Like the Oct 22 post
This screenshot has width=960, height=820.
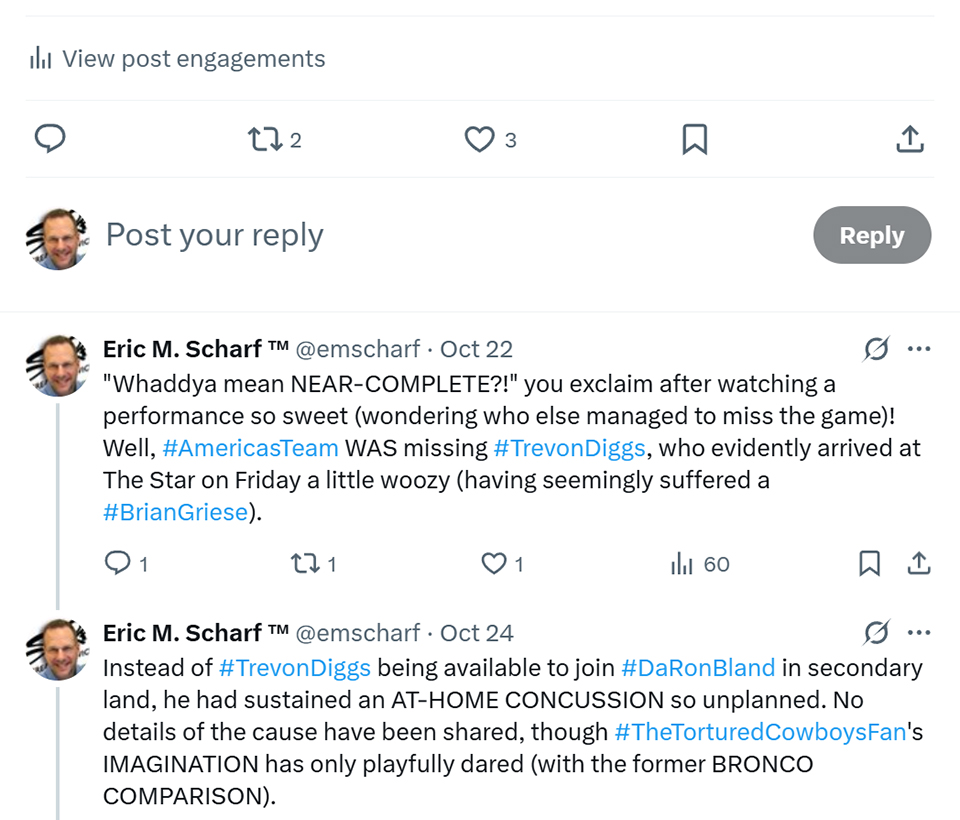[x=494, y=564]
